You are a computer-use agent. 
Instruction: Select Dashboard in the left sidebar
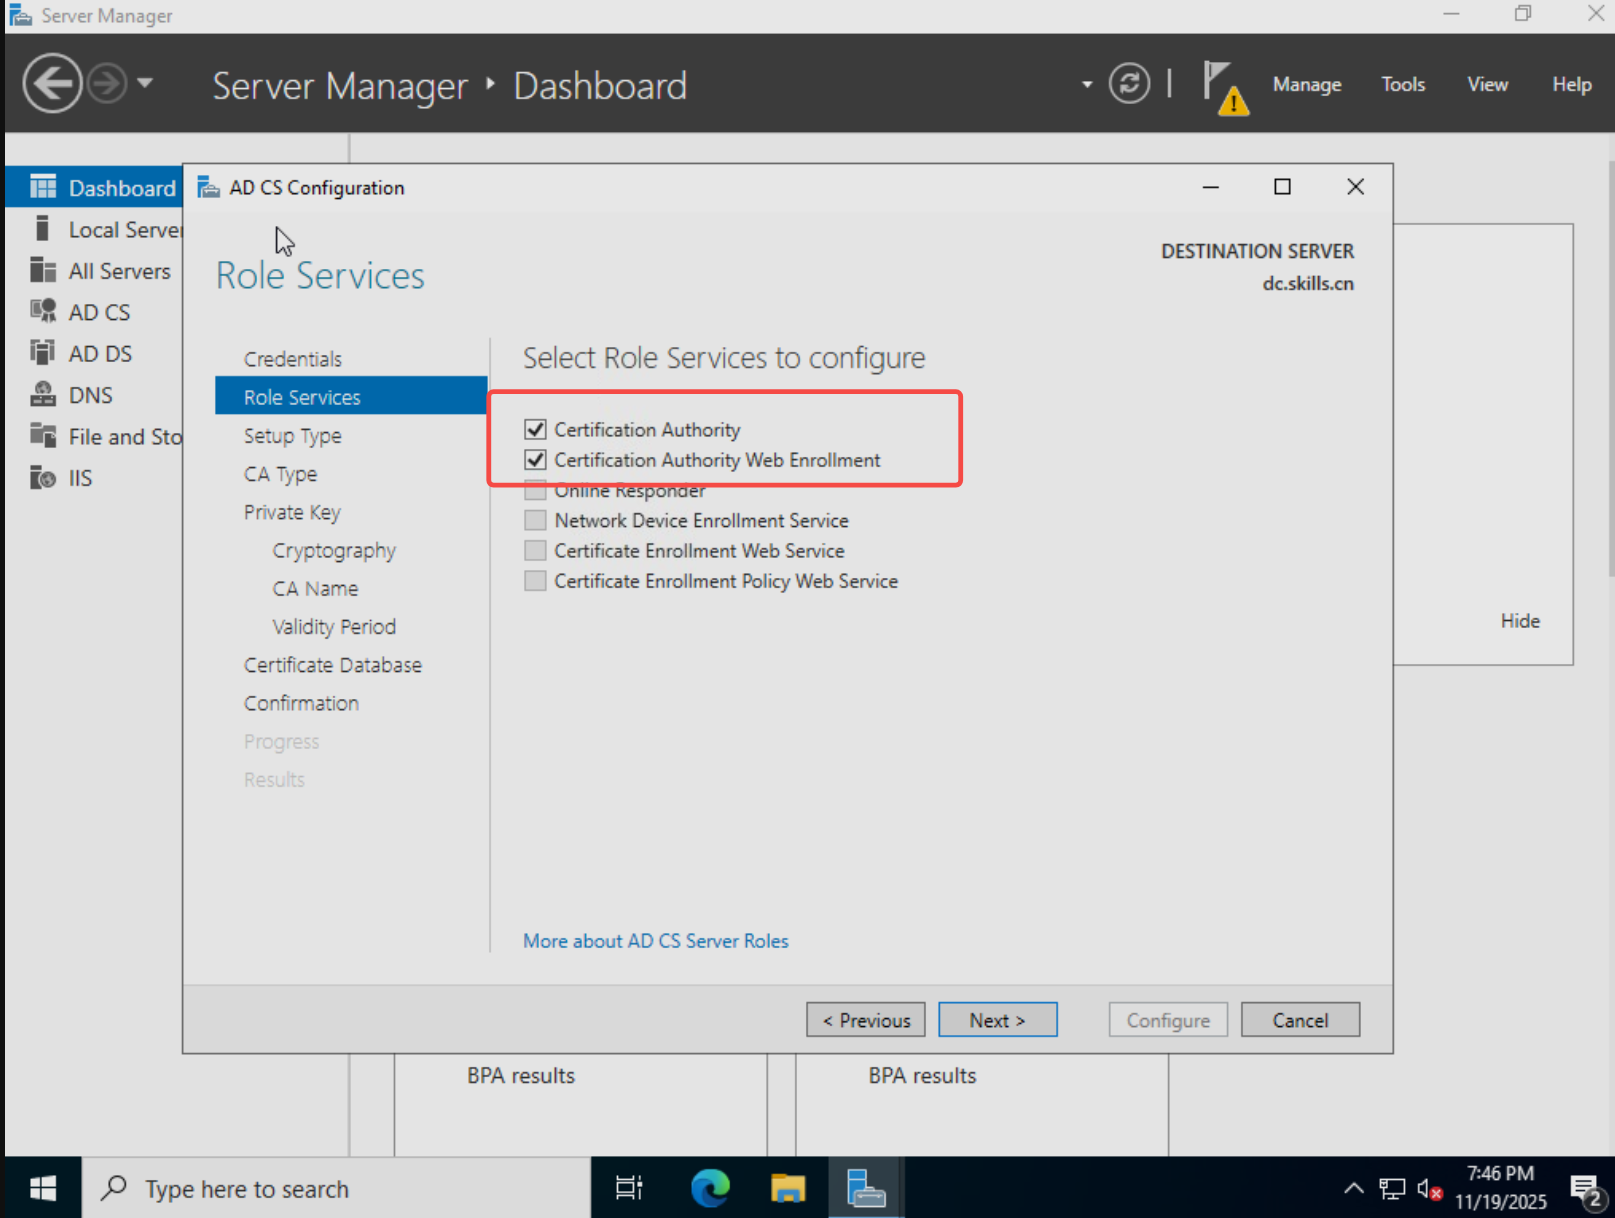95,188
